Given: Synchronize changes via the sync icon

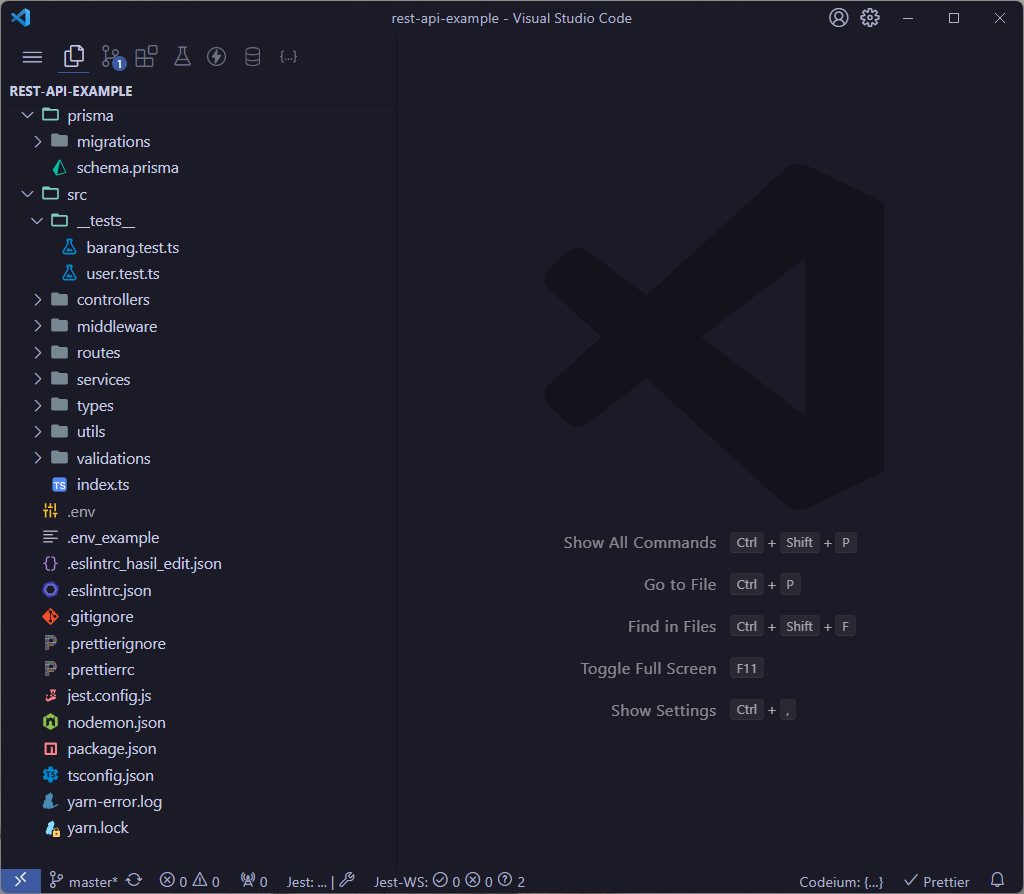Looking at the screenshot, I should tap(135, 881).
